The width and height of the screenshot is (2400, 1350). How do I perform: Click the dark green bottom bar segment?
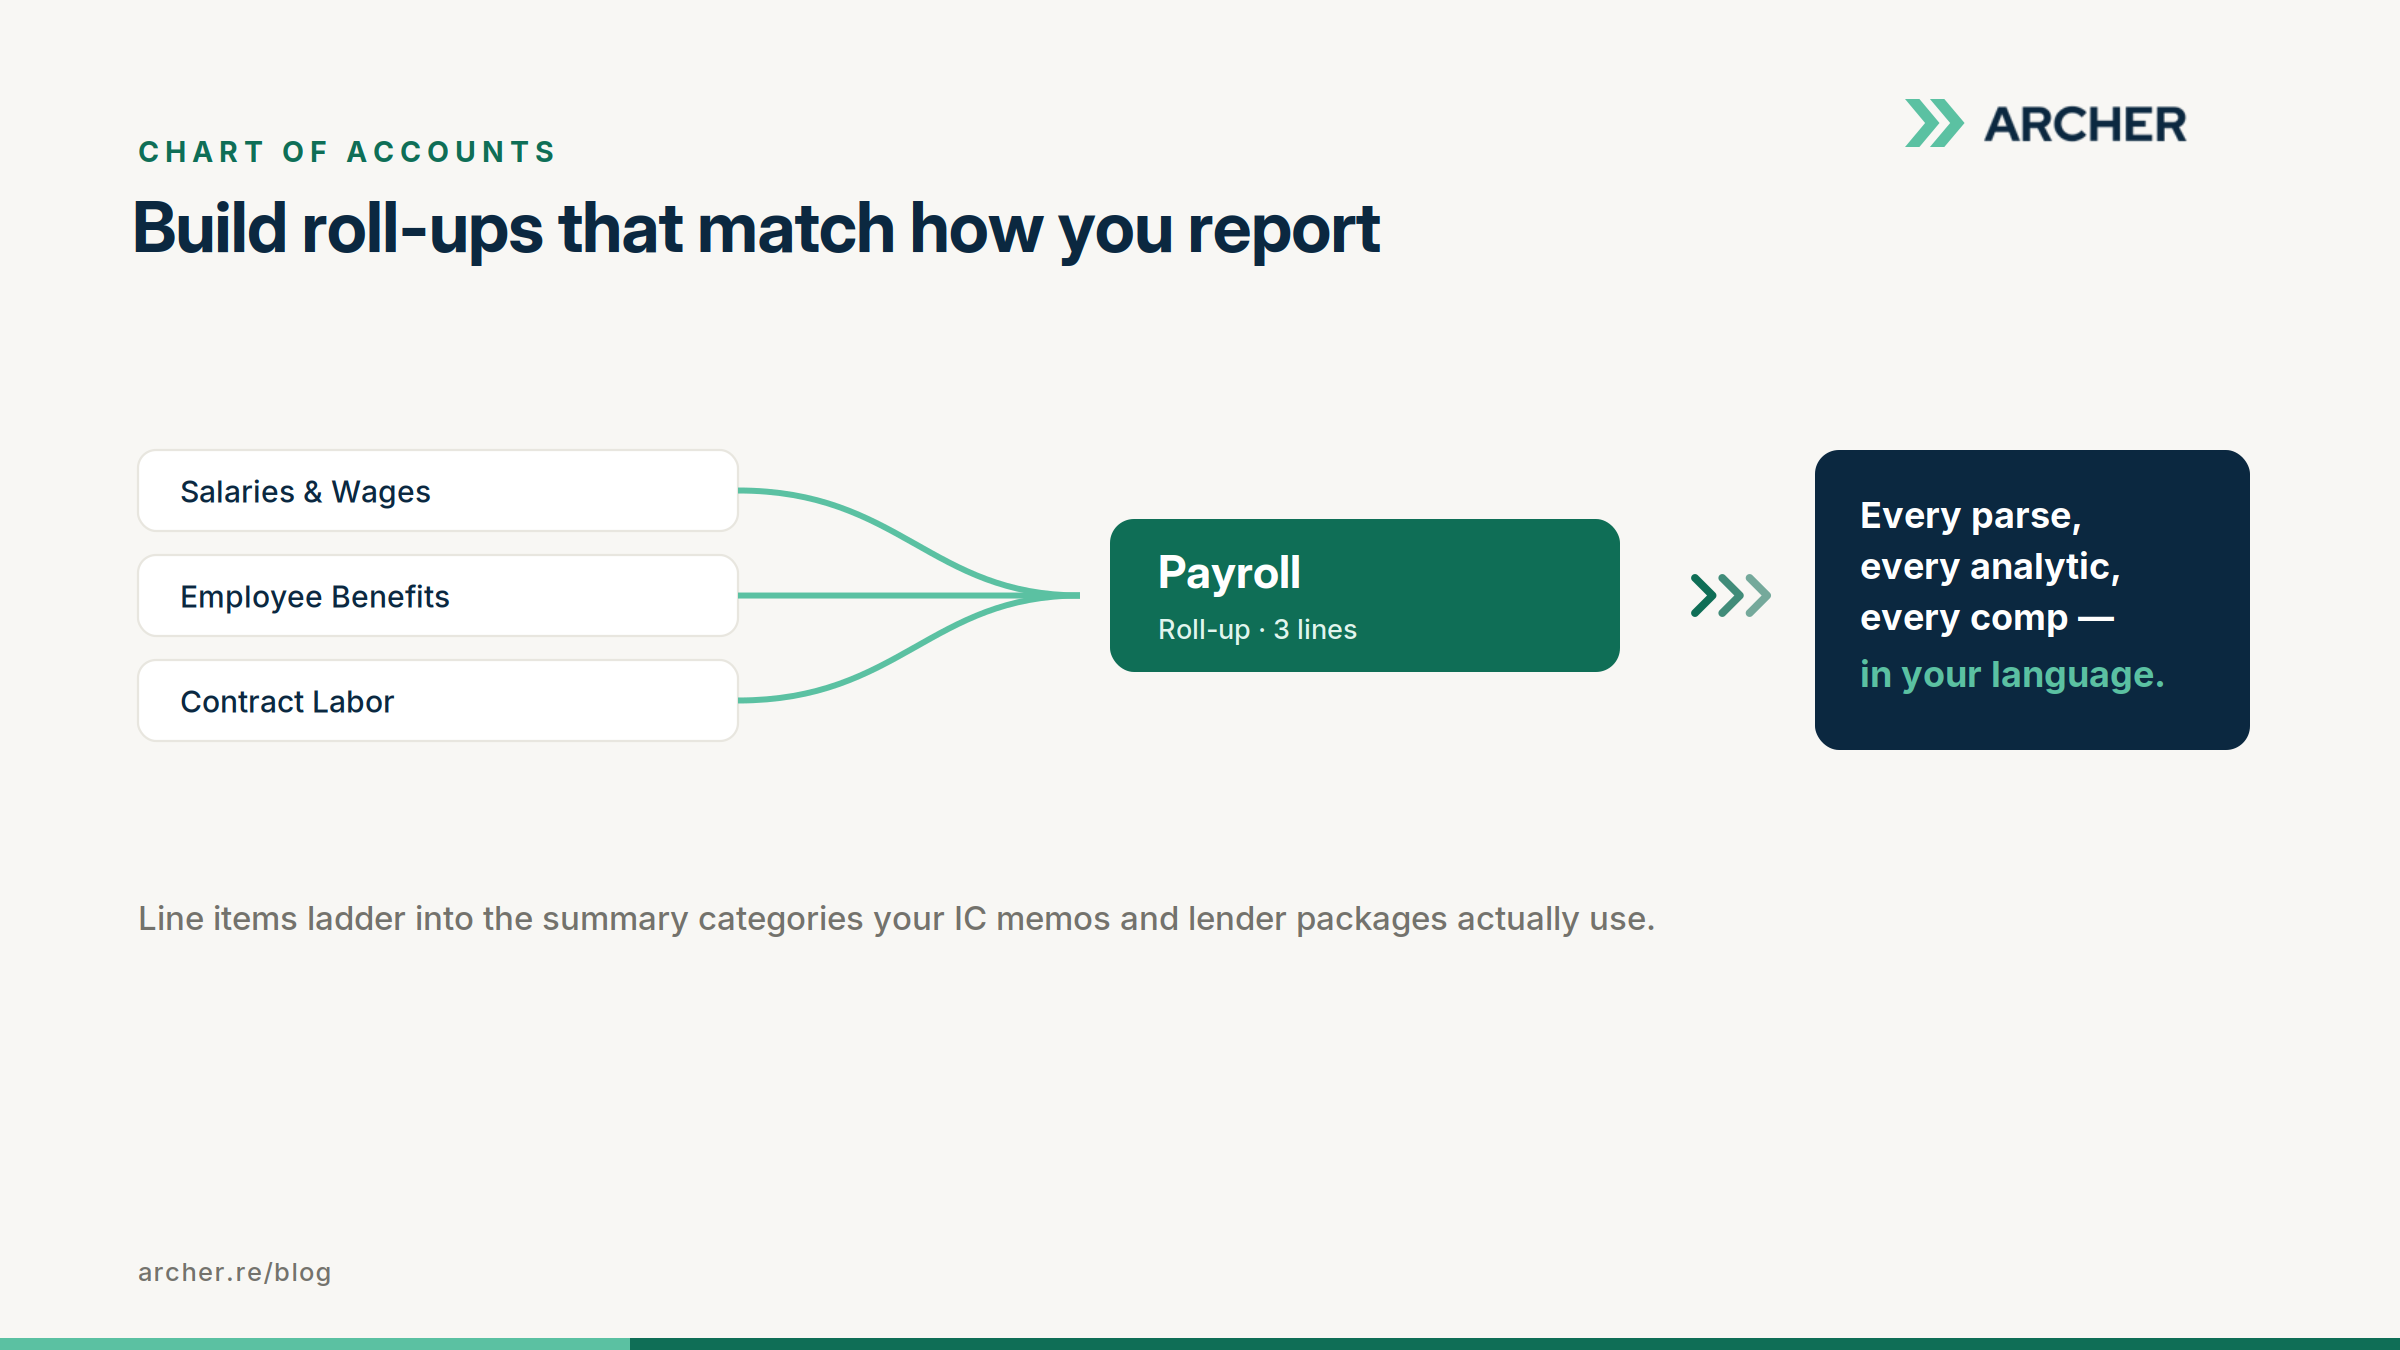point(1515,1344)
